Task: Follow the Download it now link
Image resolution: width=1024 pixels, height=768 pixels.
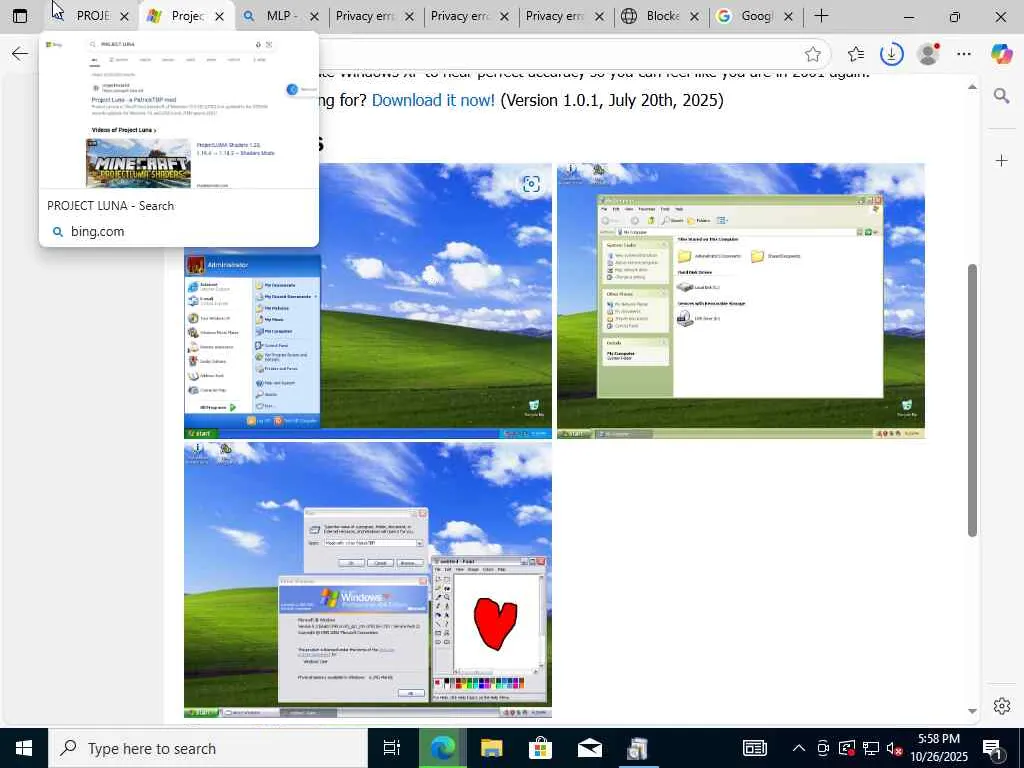Action: pos(433,100)
